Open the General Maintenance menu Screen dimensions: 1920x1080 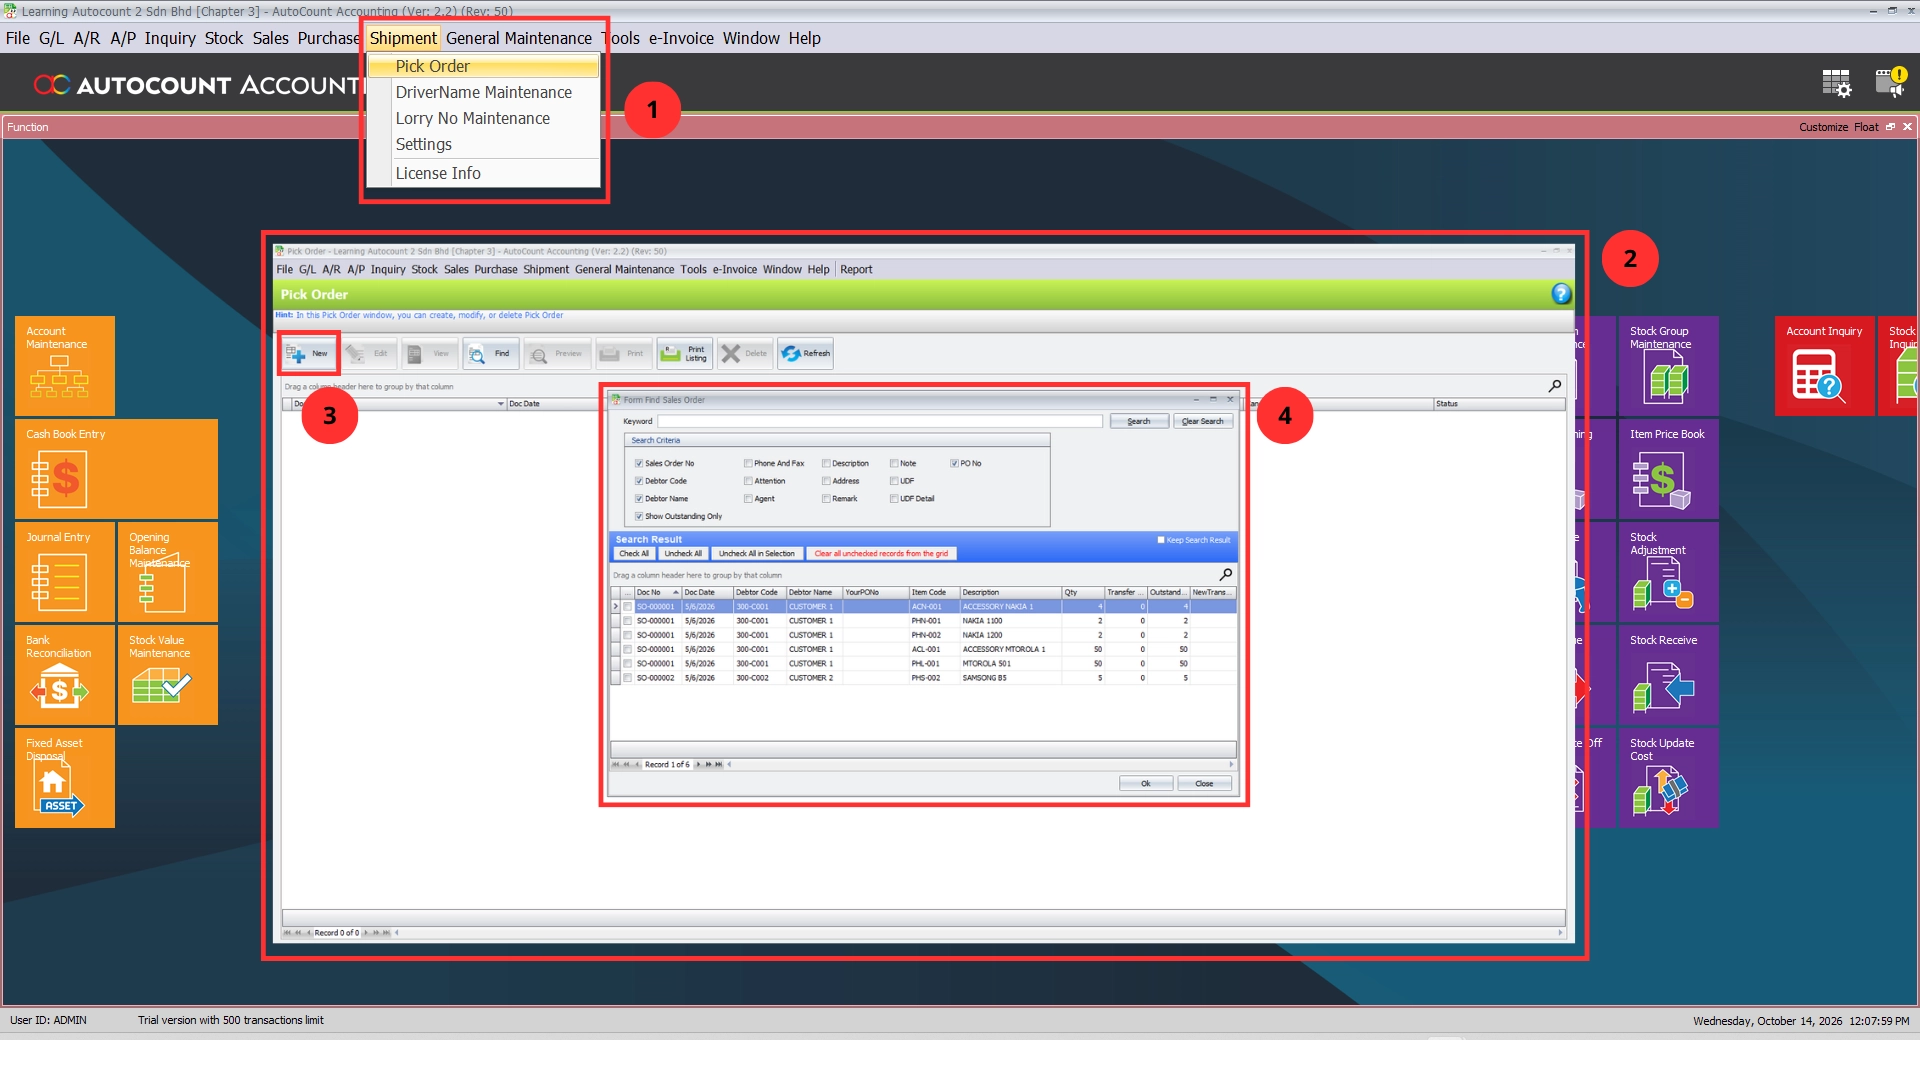(518, 38)
